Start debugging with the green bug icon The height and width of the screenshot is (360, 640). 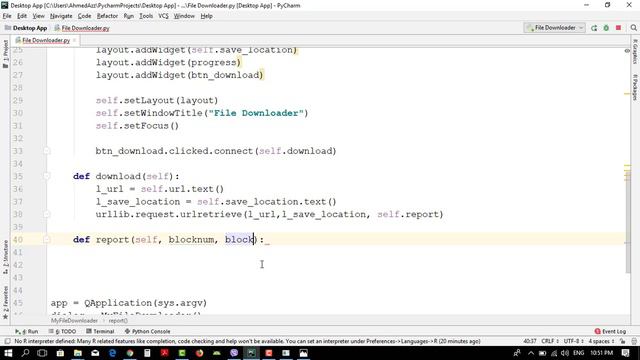[x=606, y=28]
